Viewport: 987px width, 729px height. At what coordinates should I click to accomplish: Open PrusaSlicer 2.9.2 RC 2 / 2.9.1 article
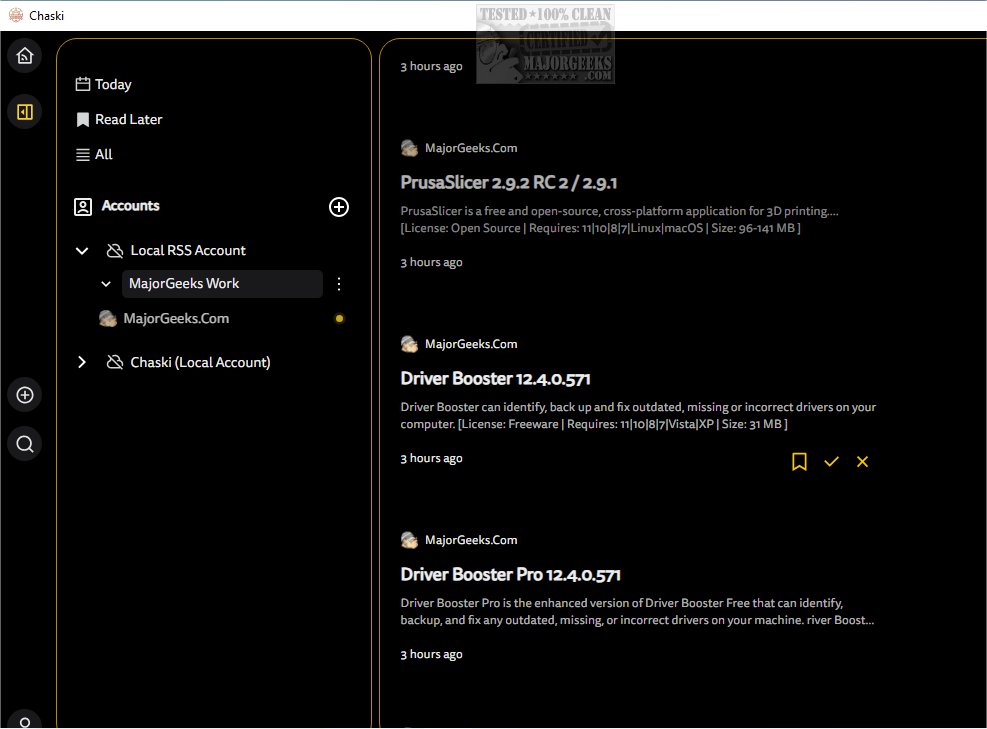(509, 183)
